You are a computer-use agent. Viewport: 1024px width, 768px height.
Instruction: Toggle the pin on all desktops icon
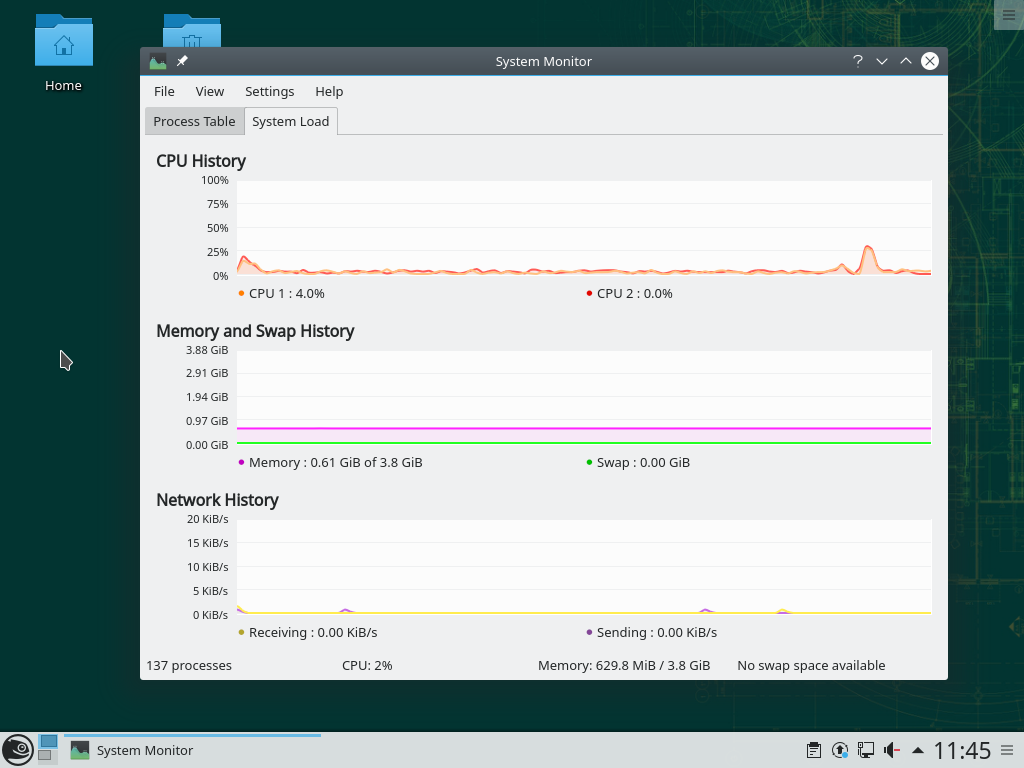coord(182,61)
